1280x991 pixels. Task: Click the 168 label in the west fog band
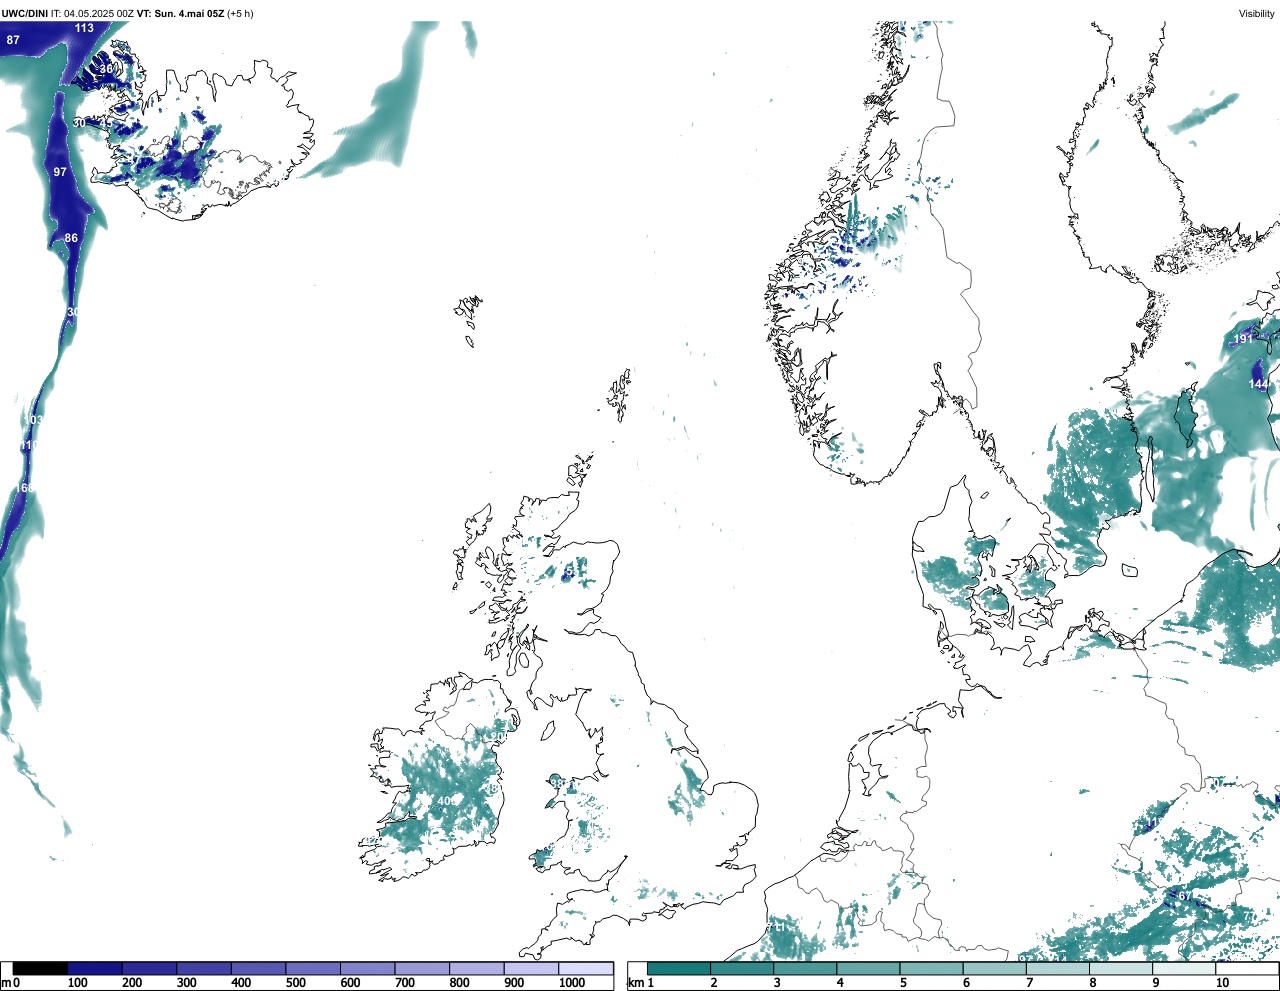[24, 488]
